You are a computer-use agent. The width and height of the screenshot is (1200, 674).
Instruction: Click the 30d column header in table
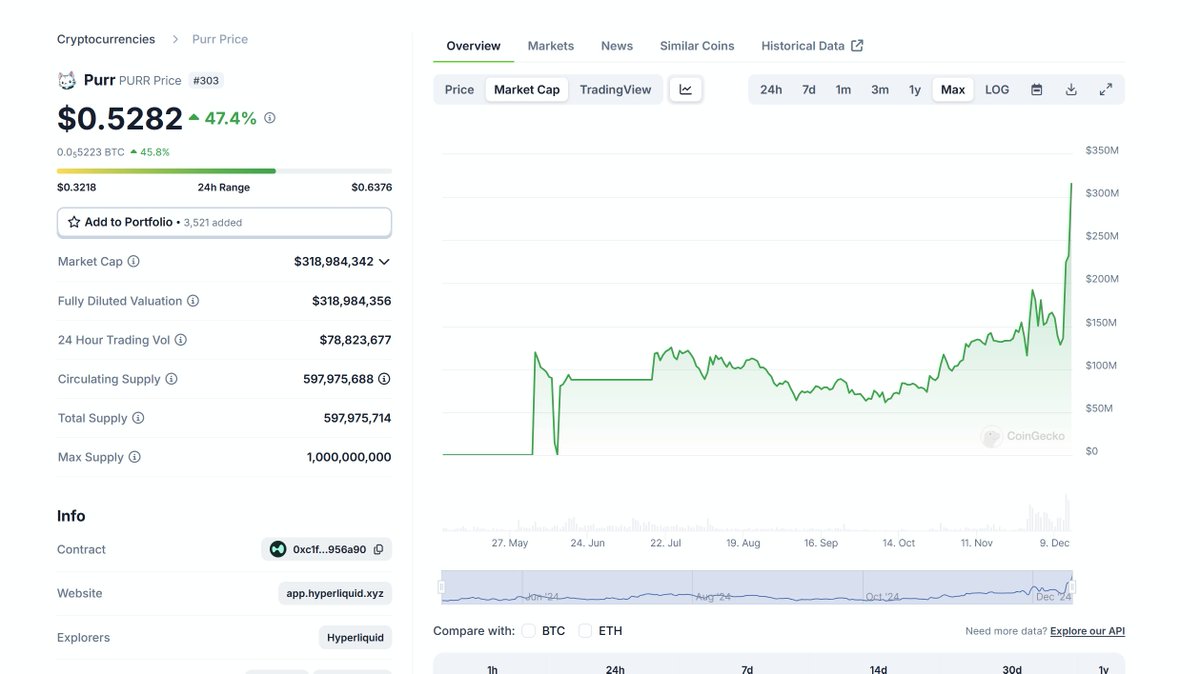[x=1012, y=669]
